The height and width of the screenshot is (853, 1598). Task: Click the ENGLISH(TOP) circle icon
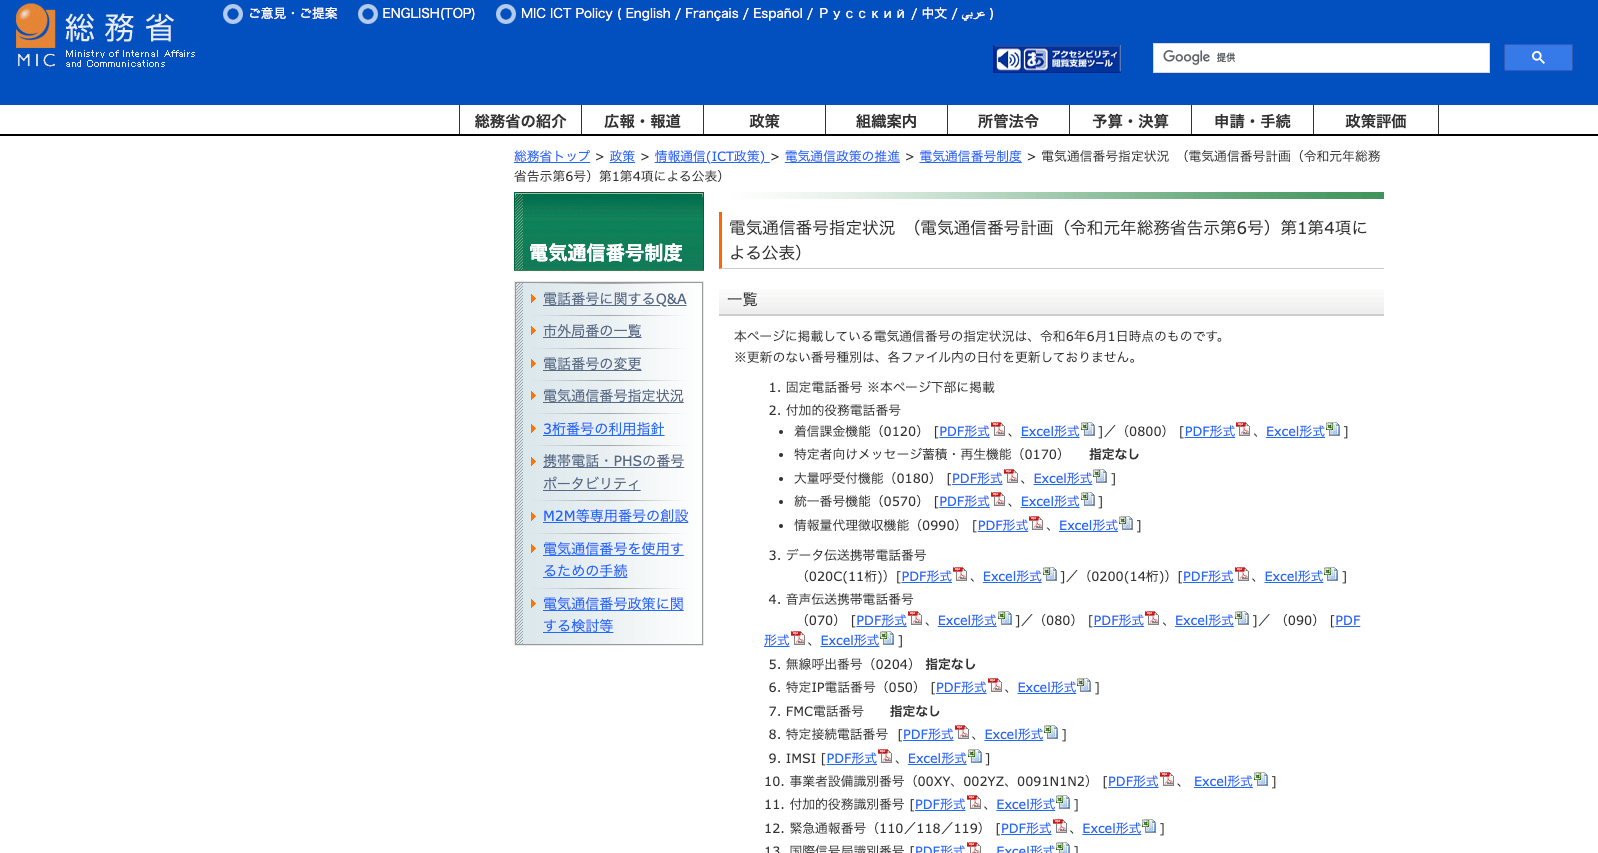[x=368, y=14]
